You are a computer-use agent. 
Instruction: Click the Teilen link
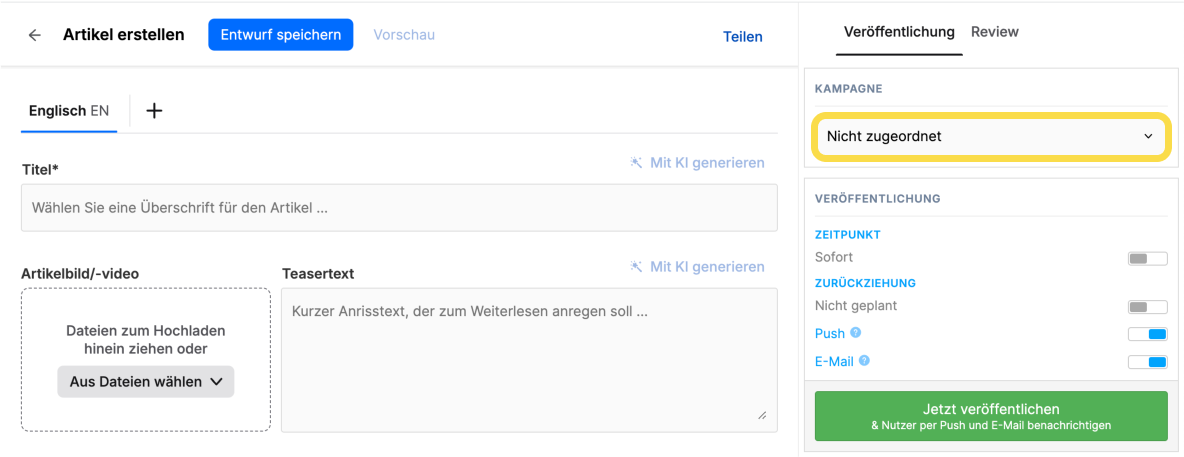pos(742,36)
